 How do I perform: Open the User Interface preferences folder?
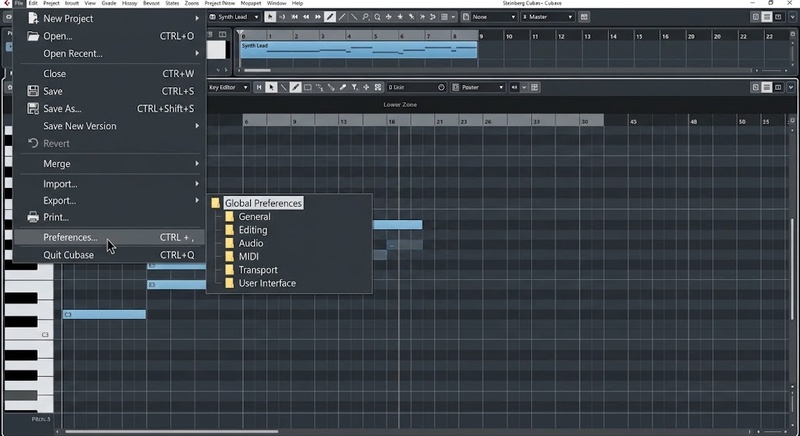[x=267, y=283]
